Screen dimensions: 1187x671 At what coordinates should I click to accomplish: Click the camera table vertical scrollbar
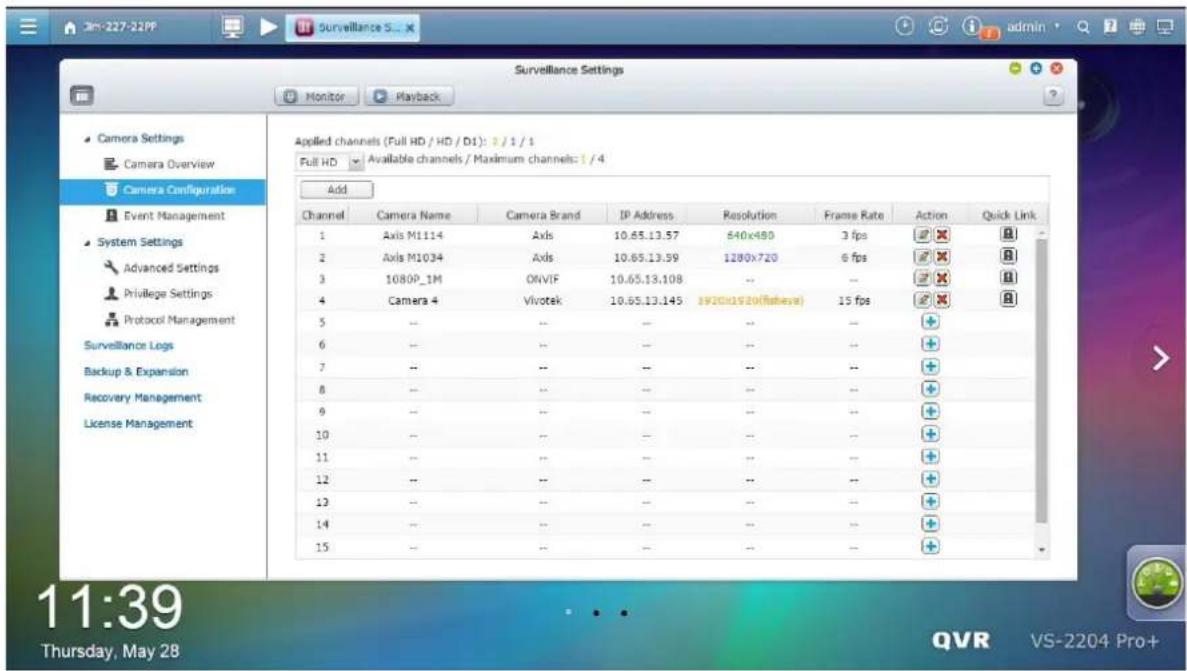[1042, 381]
